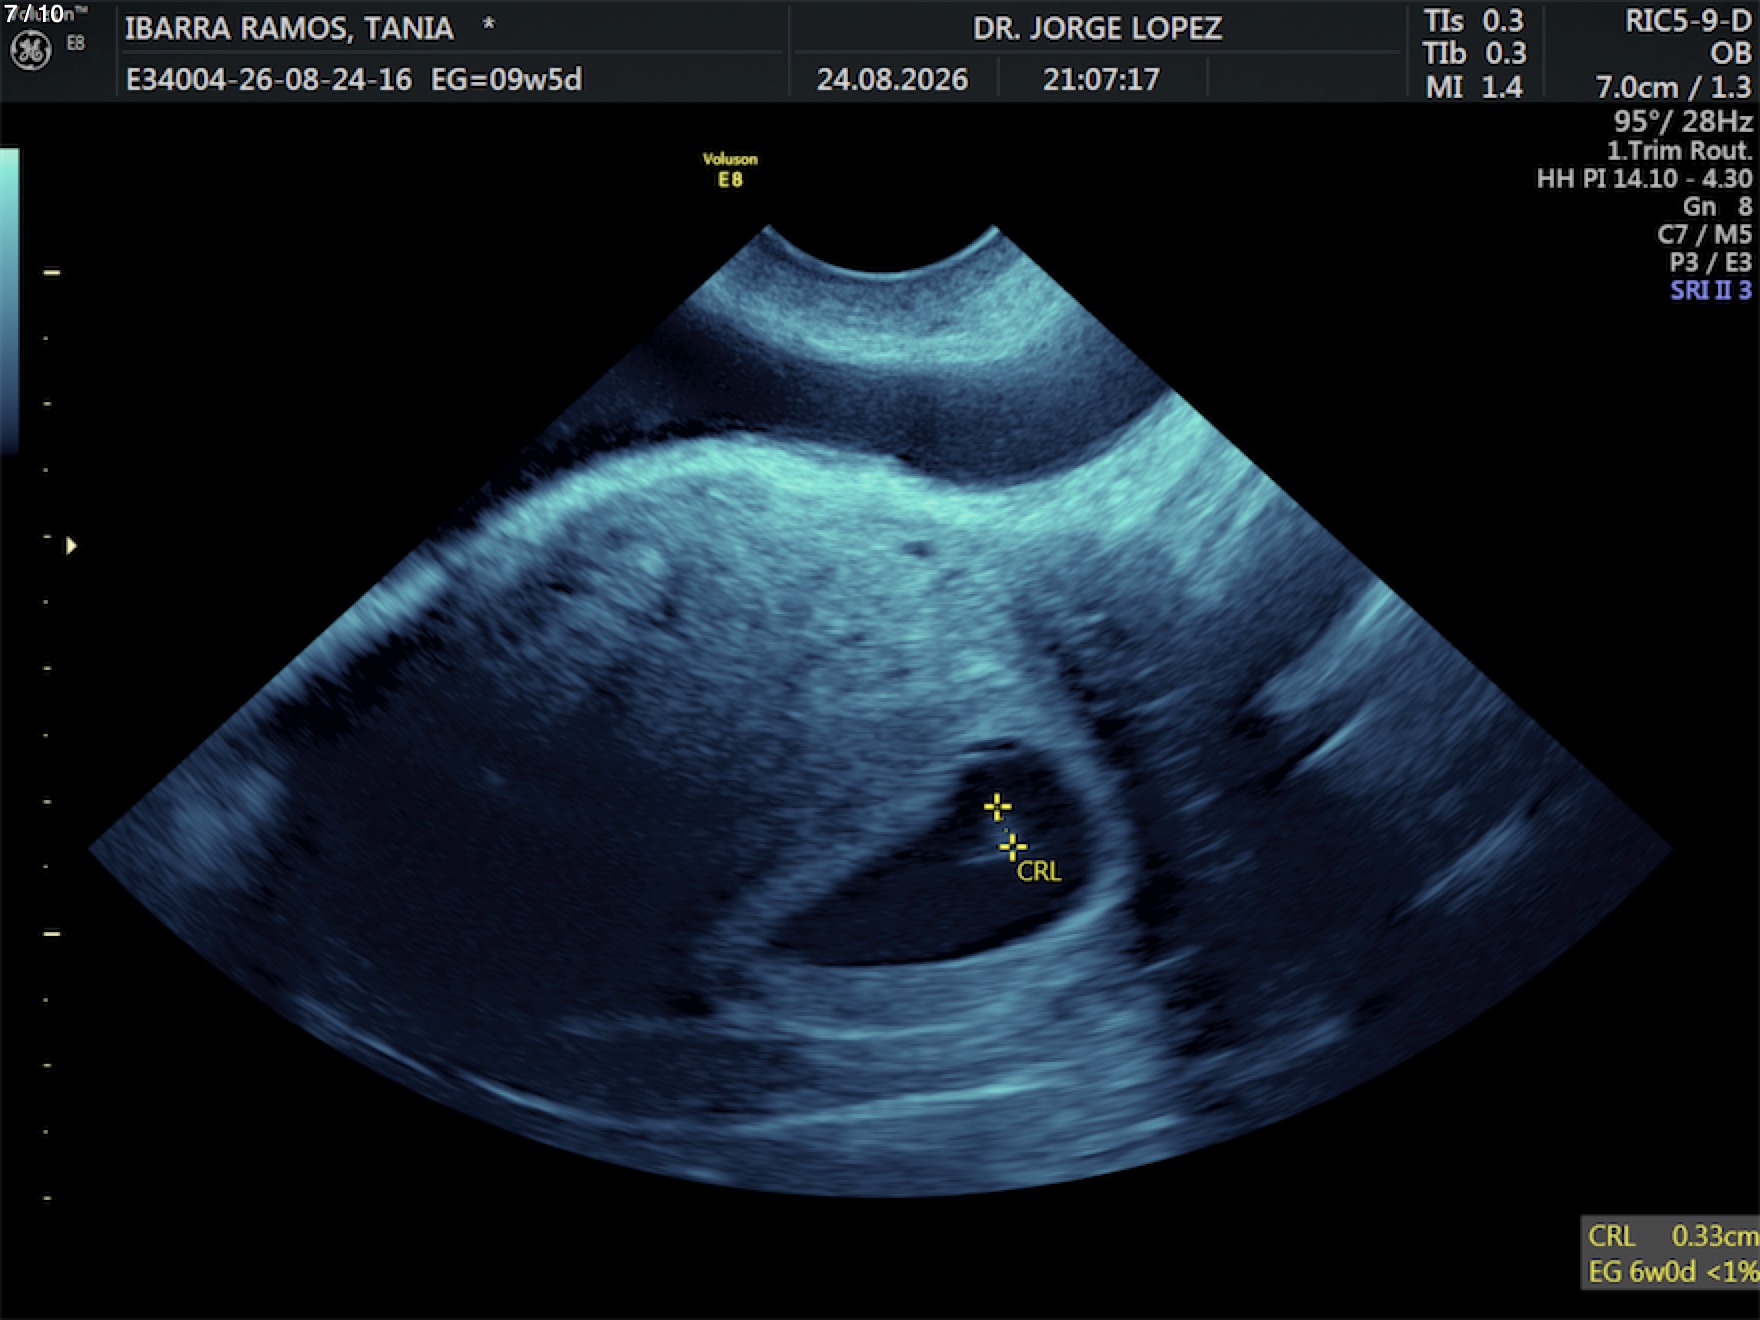
Task: Click the 7/10 image counter
Action: point(34,13)
